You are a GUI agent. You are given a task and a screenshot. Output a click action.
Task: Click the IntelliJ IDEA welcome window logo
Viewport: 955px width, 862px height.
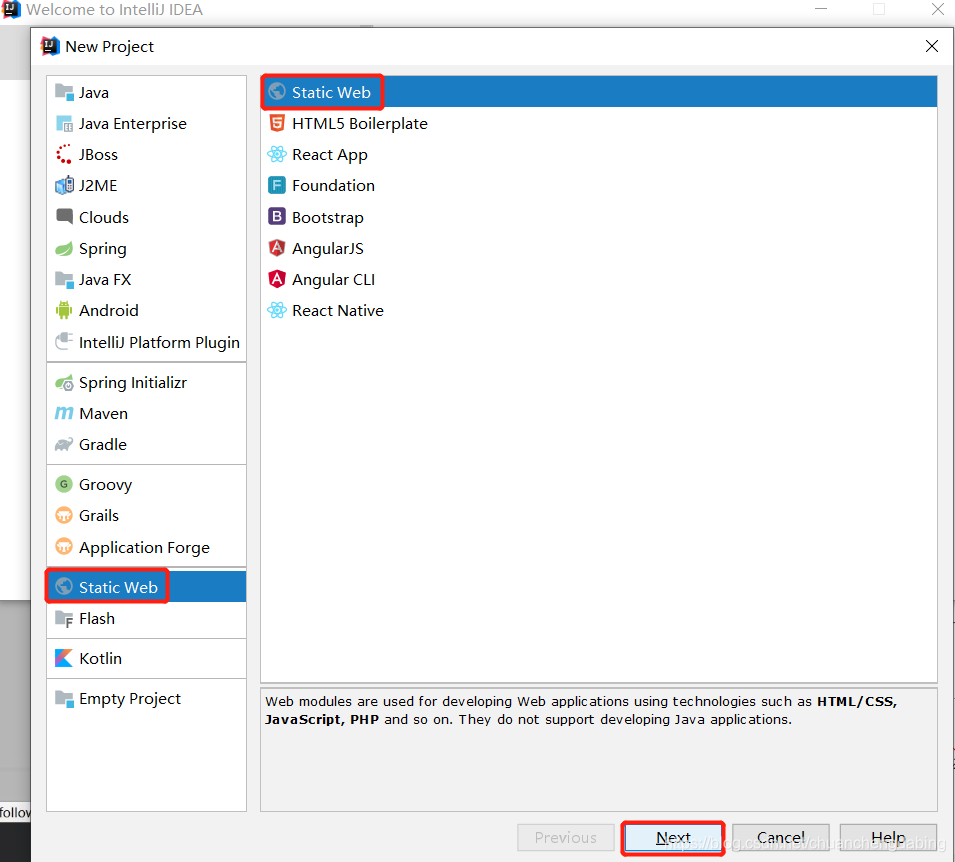pos(11,10)
